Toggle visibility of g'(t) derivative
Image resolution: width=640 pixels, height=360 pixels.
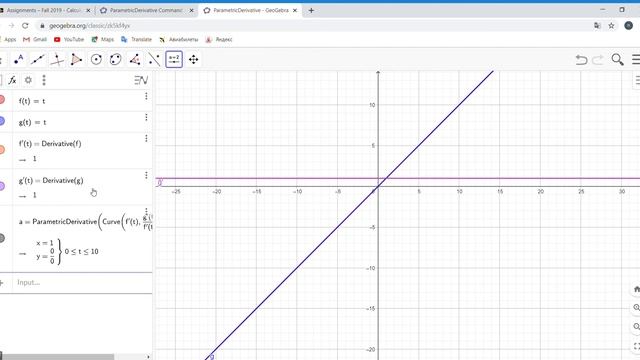(x=2, y=186)
